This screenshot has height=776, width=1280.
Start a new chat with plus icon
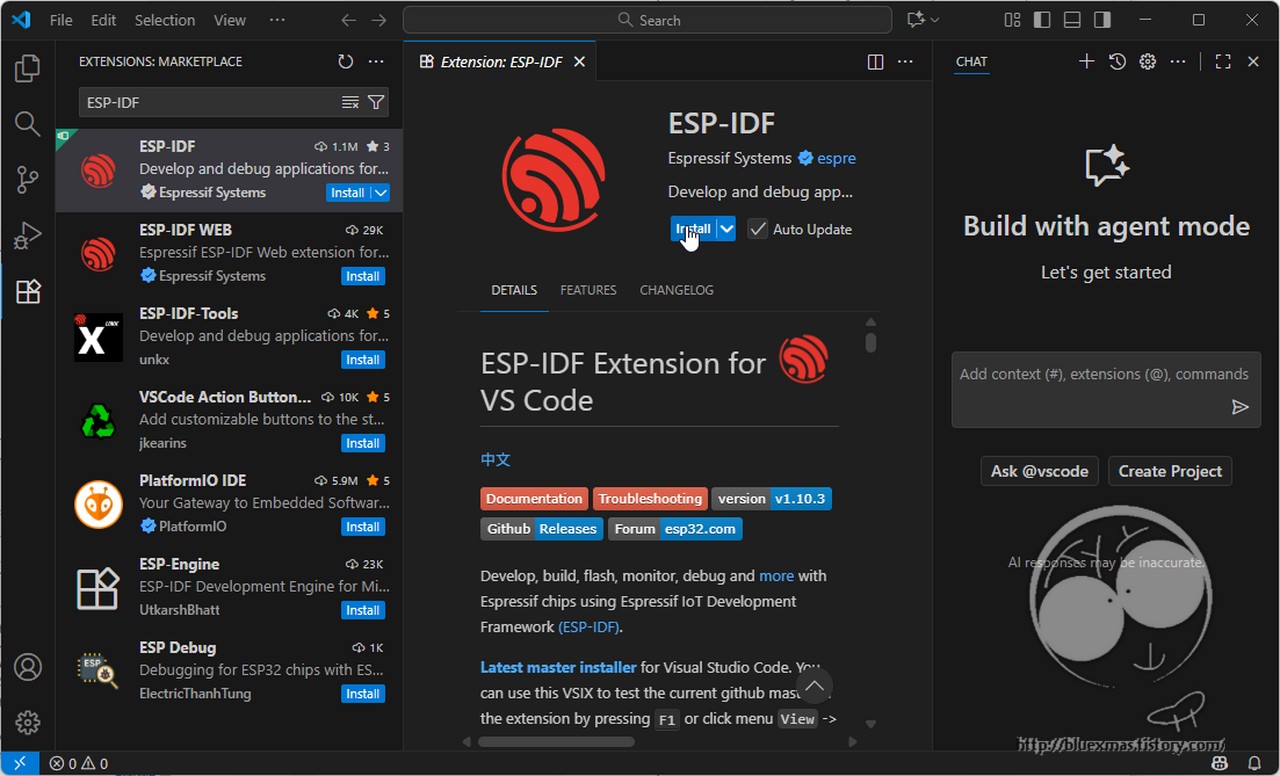pyautogui.click(x=1087, y=61)
